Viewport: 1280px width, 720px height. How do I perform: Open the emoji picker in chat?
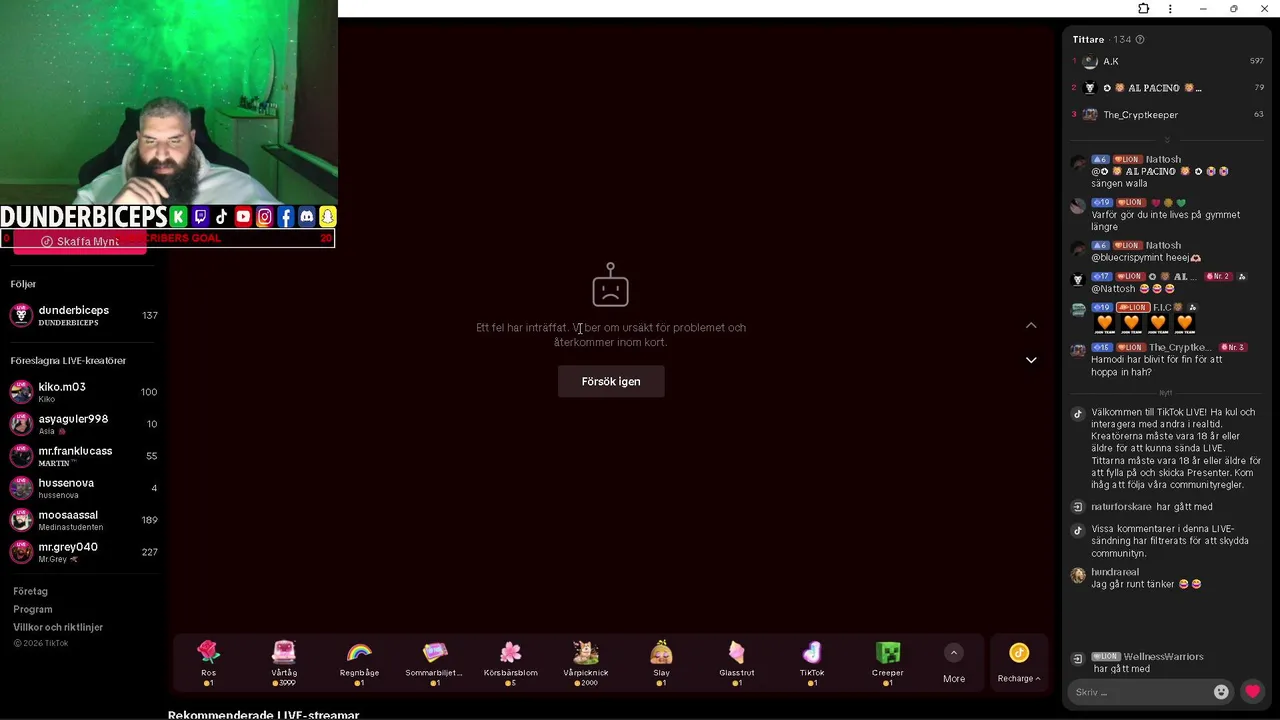pyautogui.click(x=1221, y=691)
